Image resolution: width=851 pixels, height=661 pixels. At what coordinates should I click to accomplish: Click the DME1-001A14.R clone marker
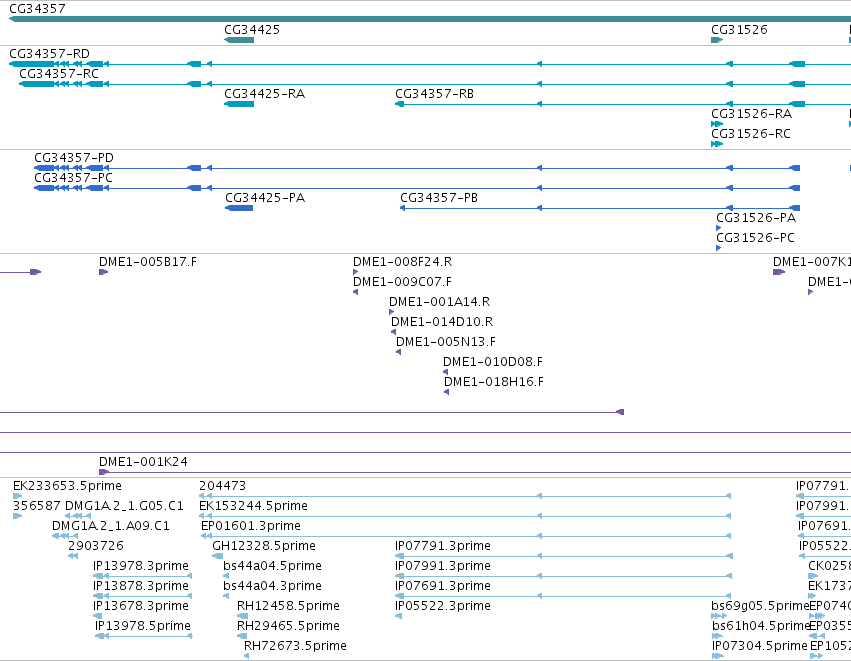point(391,312)
